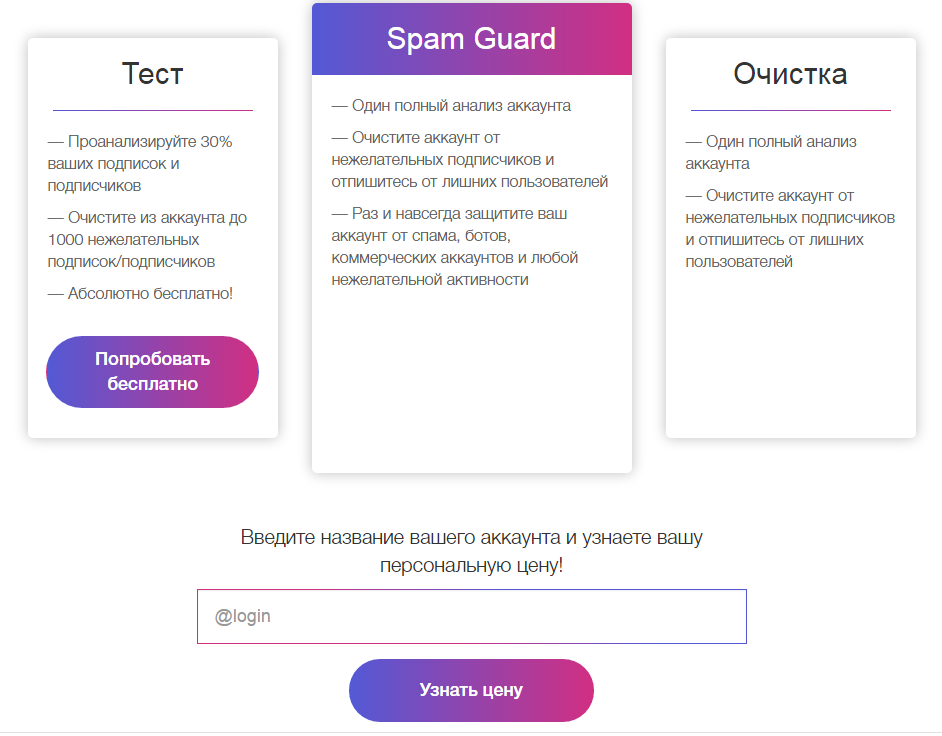Viewport: 942px width, 736px height.
Task: Click the Очистите до 1000 нежелательных line
Action: click(x=147, y=239)
